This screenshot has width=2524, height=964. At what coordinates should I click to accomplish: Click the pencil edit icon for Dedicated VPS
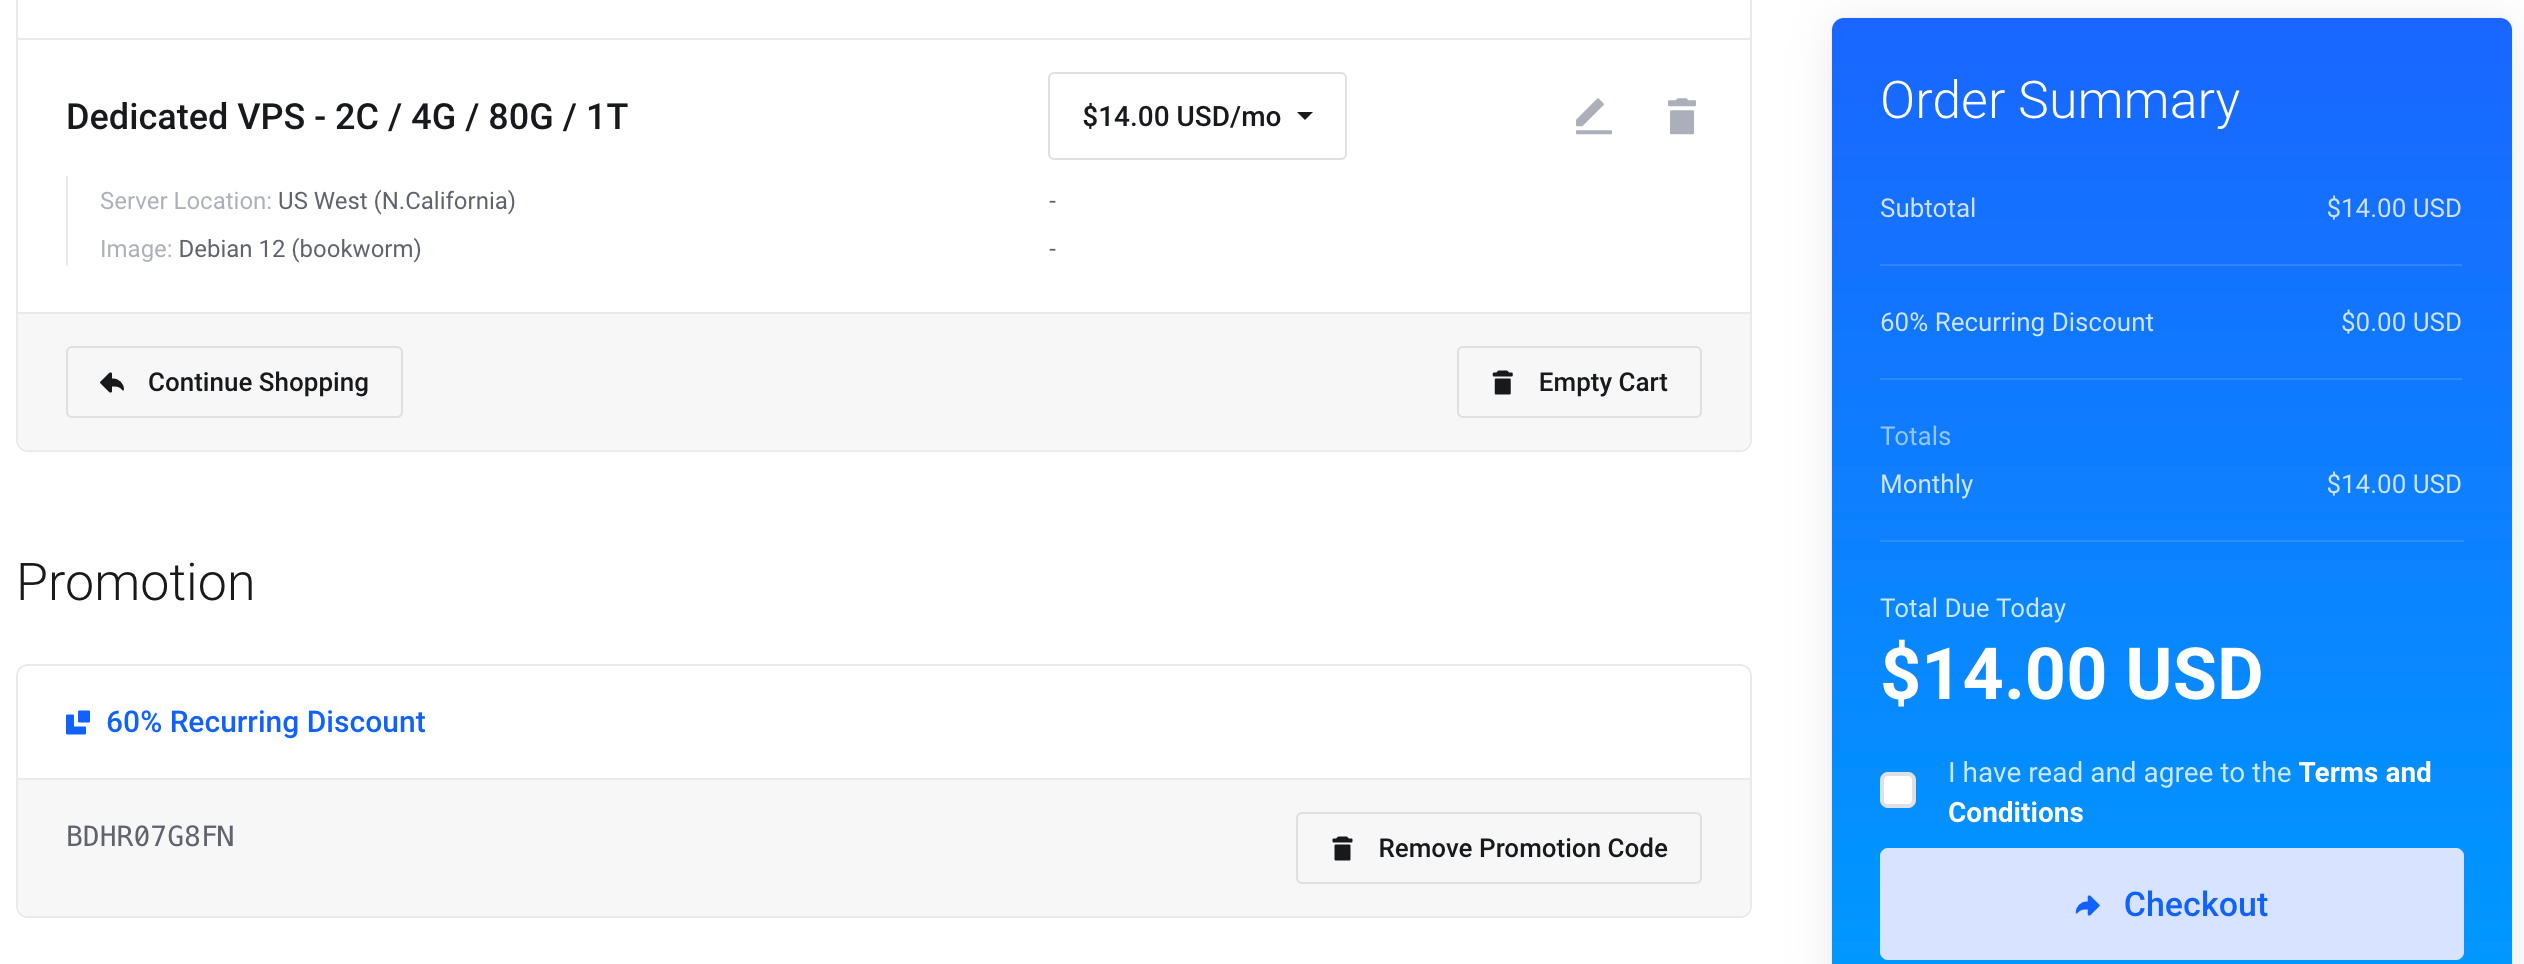[x=1593, y=116]
